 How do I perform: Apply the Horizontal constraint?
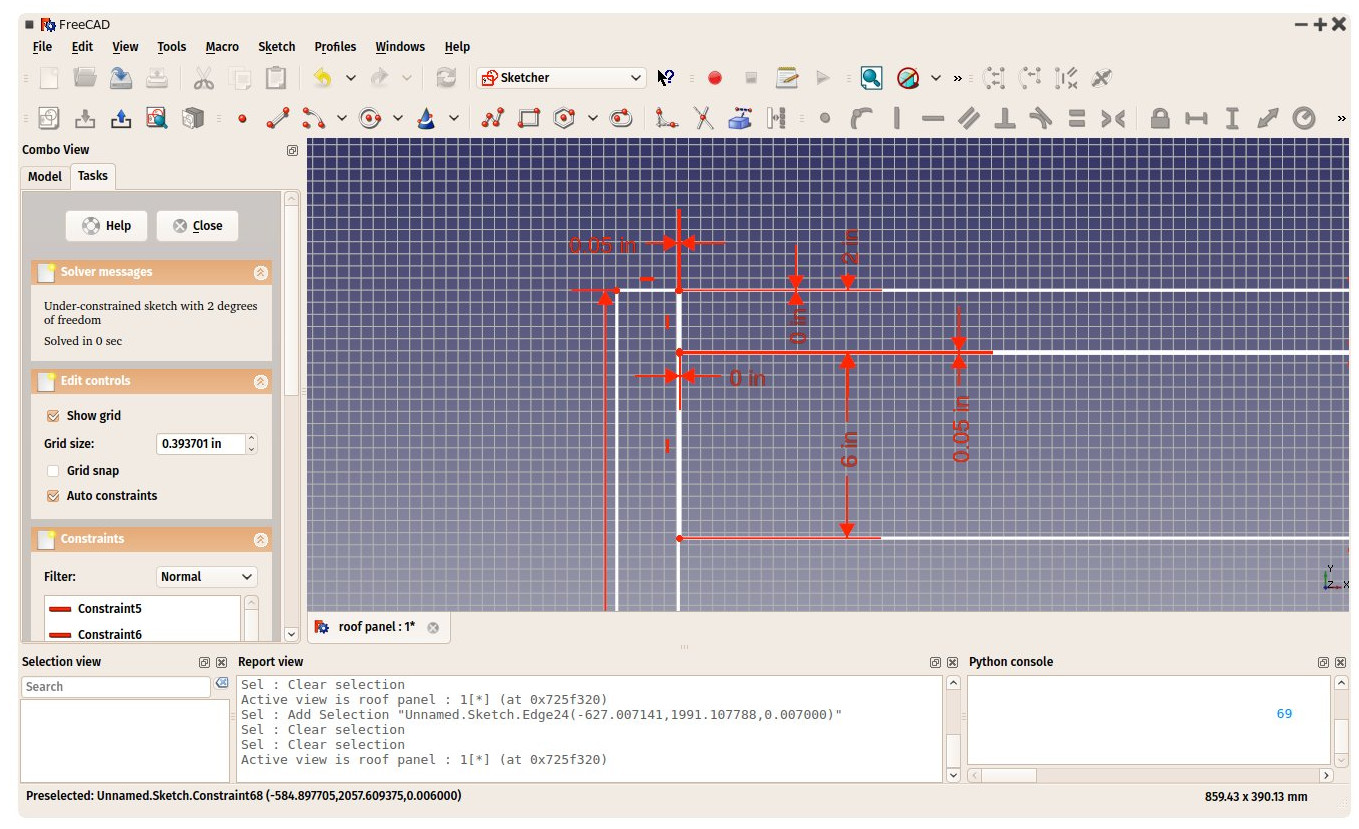pyautogui.click(x=933, y=118)
